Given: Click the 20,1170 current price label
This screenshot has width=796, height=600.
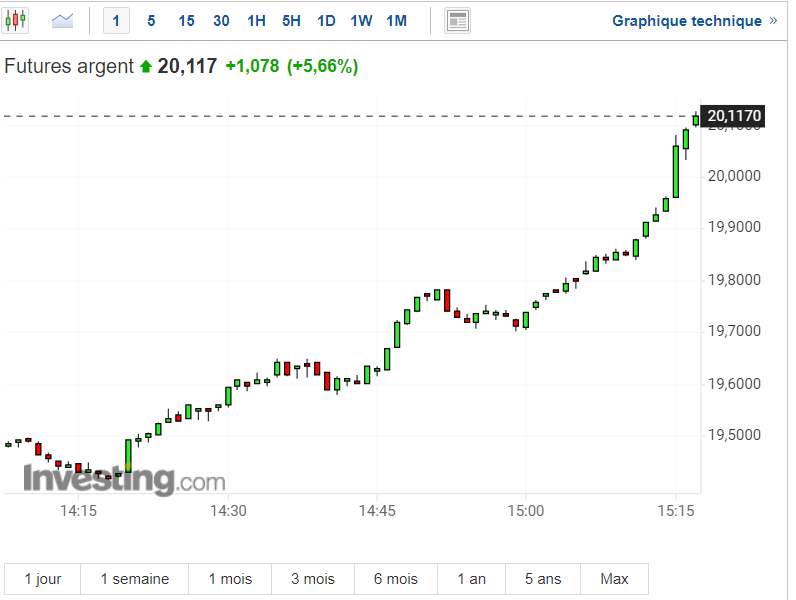Looking at the screenshot, I should point(733,116).
